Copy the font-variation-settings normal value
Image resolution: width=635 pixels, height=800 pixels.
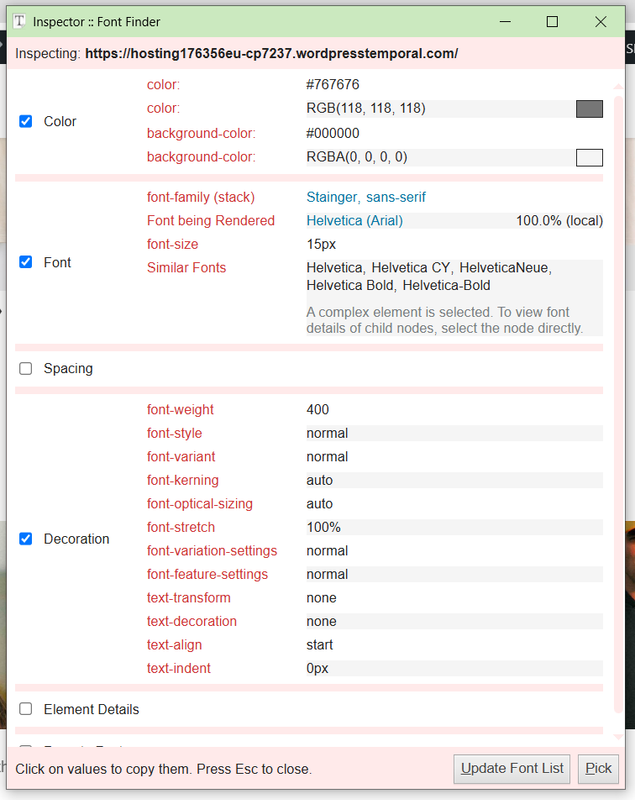327,551
